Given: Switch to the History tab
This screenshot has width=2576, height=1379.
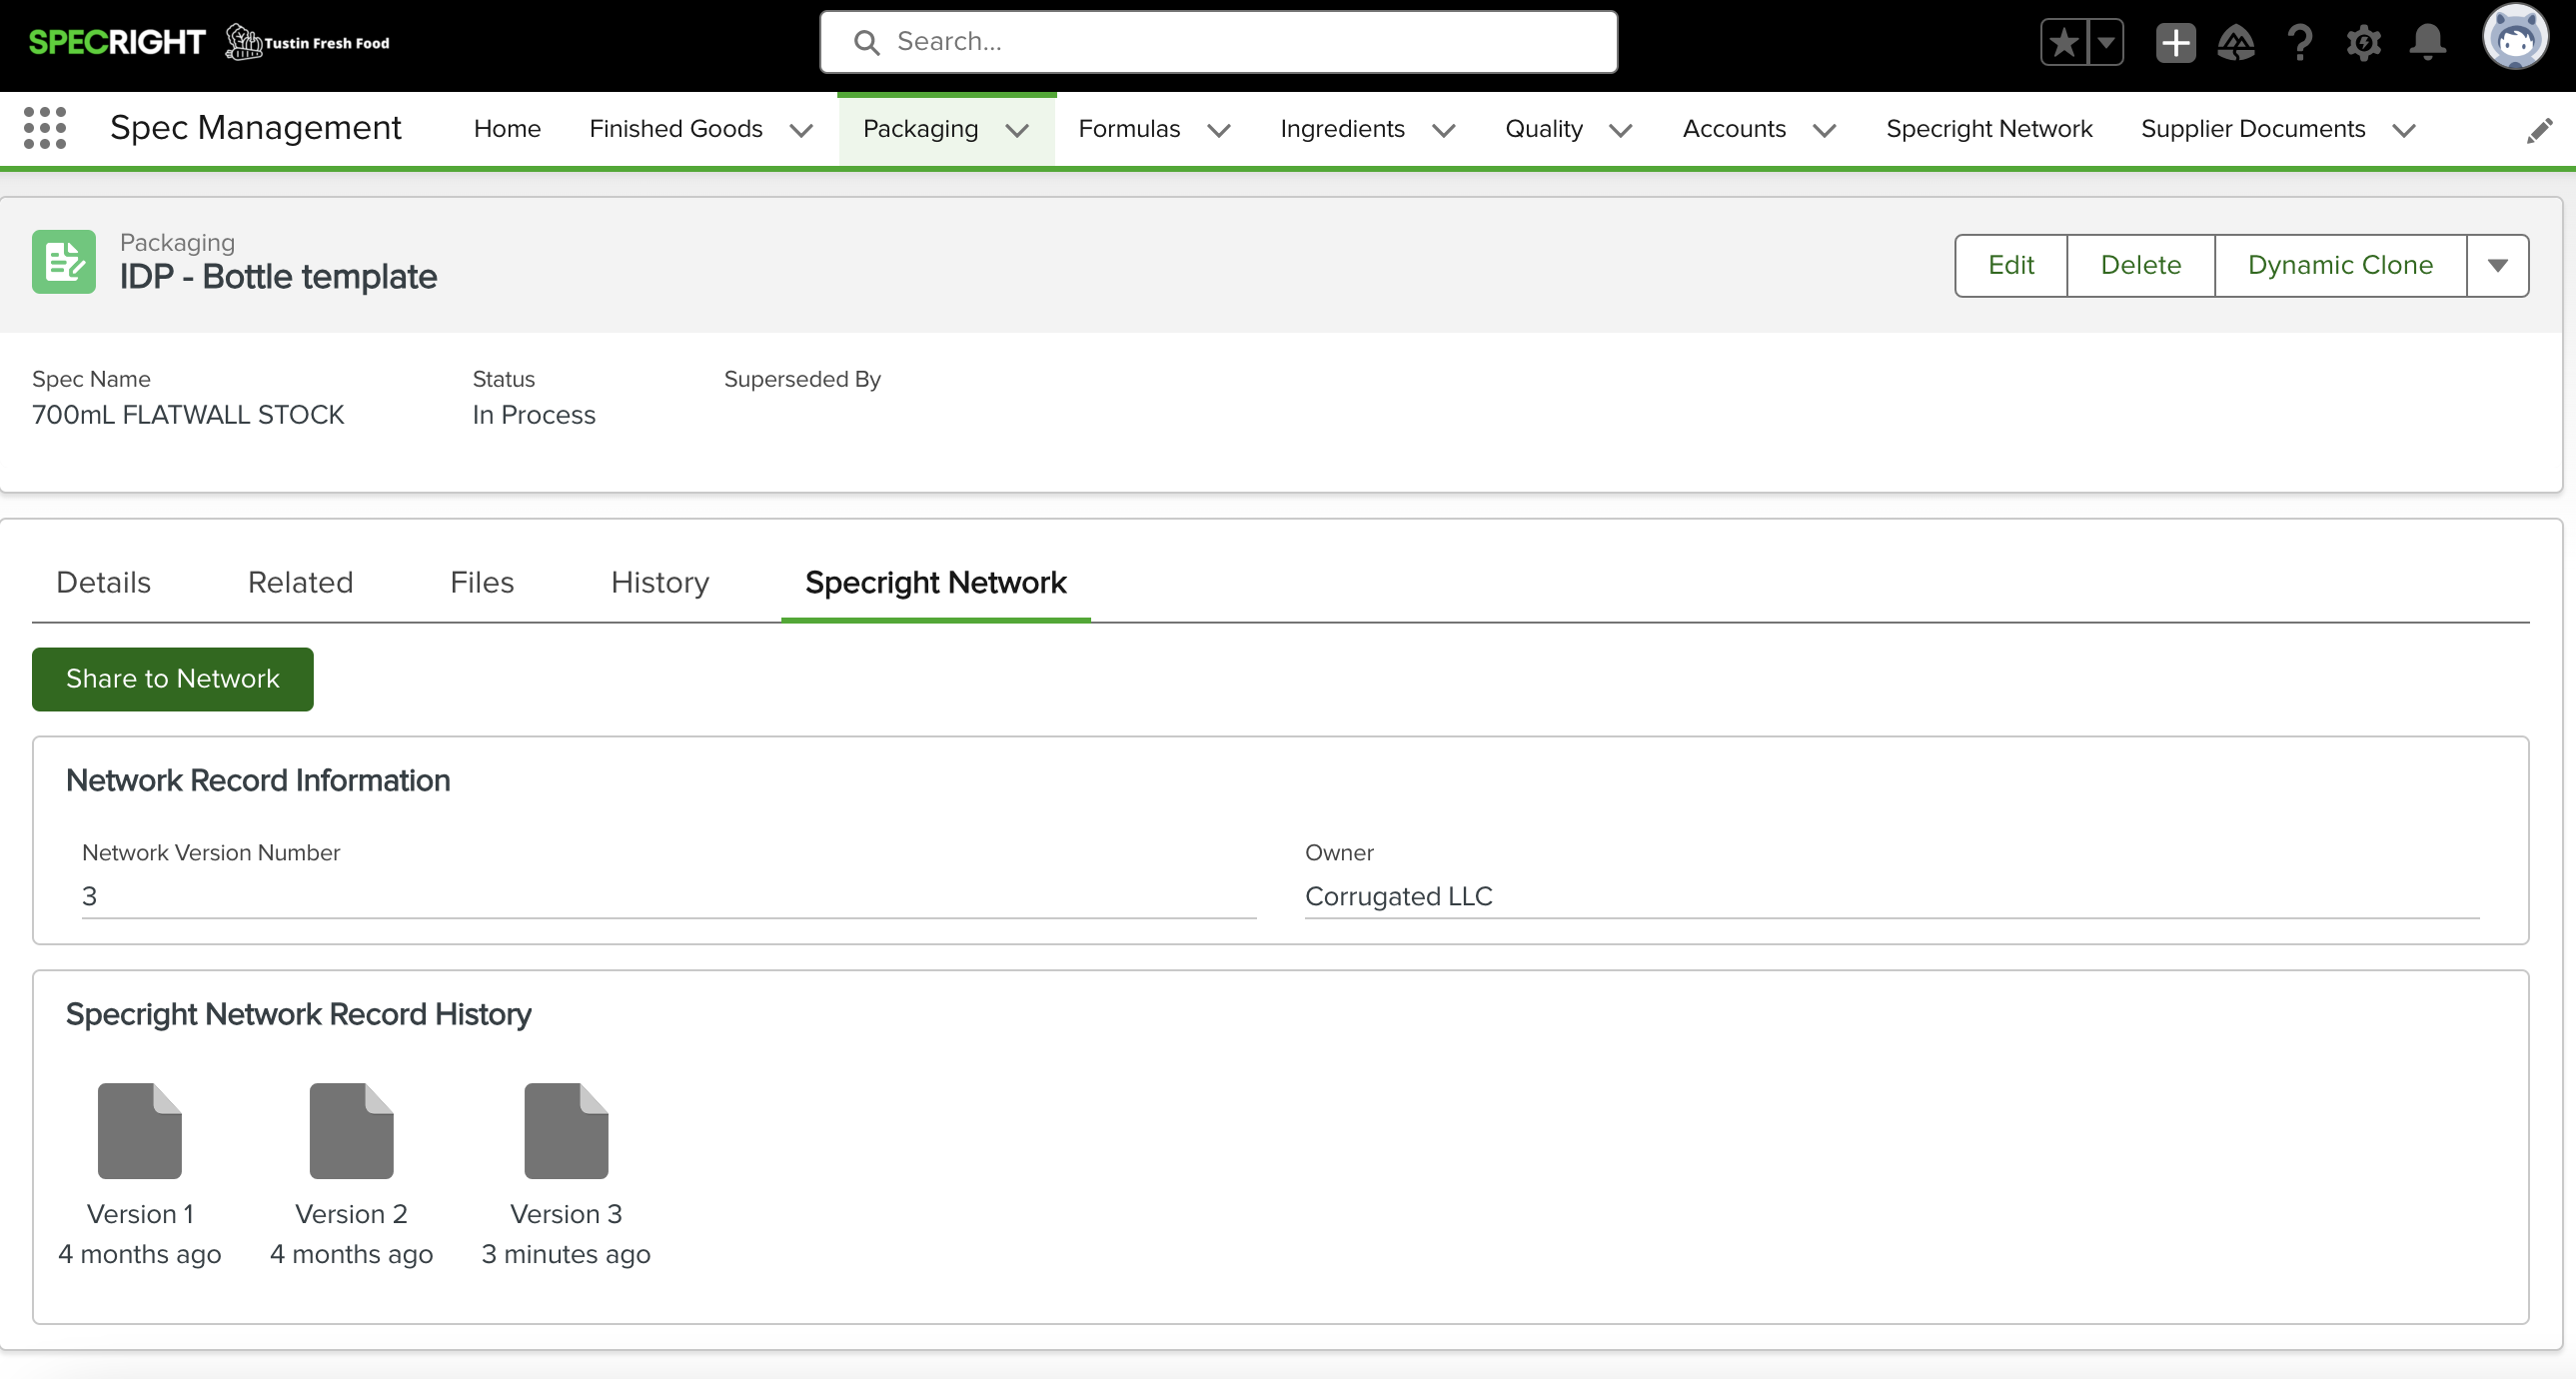Looking at the screenshot, I should (660, 583).
